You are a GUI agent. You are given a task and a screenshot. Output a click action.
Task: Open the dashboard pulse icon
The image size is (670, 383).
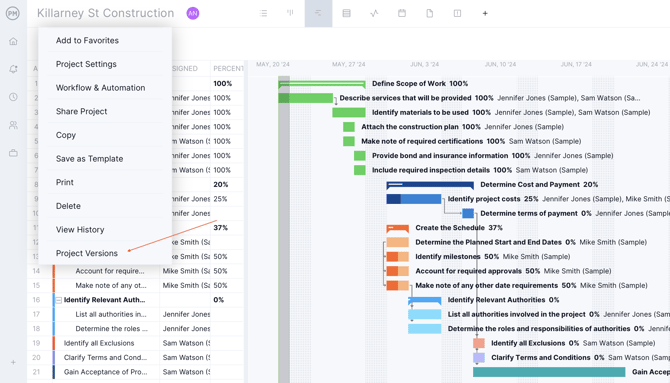374,13
